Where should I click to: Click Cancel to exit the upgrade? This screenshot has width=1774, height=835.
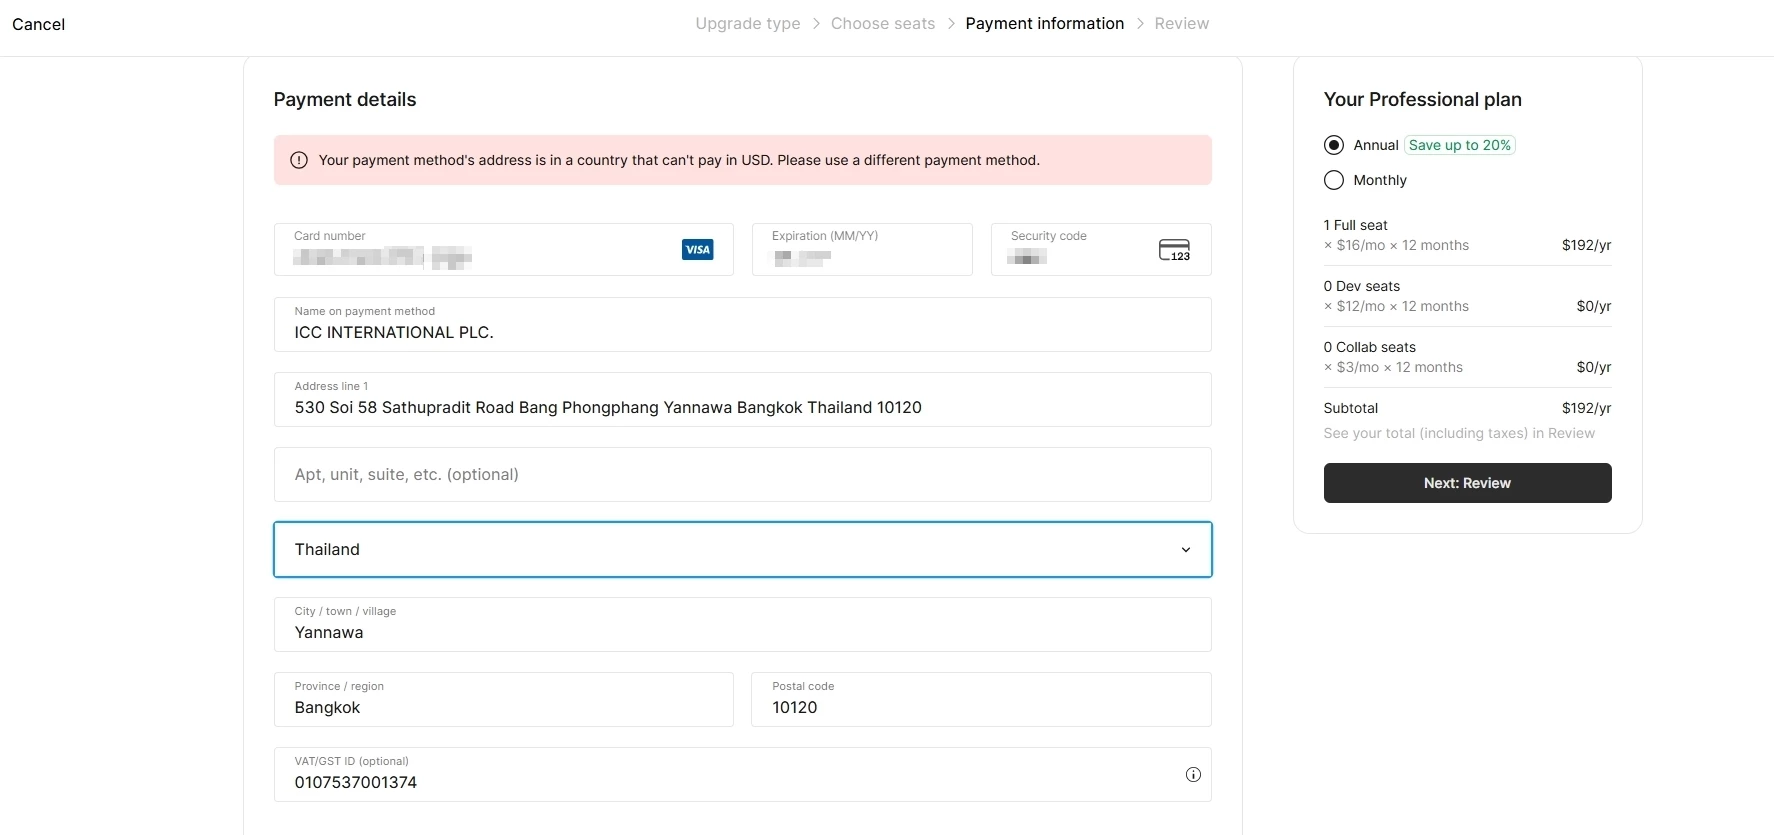(x=39, y=24)
